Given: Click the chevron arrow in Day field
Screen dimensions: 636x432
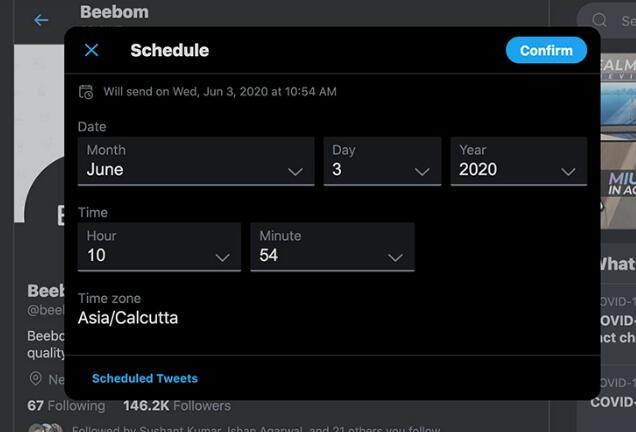Looking at the screenshot, I should [x=422, y=172].
